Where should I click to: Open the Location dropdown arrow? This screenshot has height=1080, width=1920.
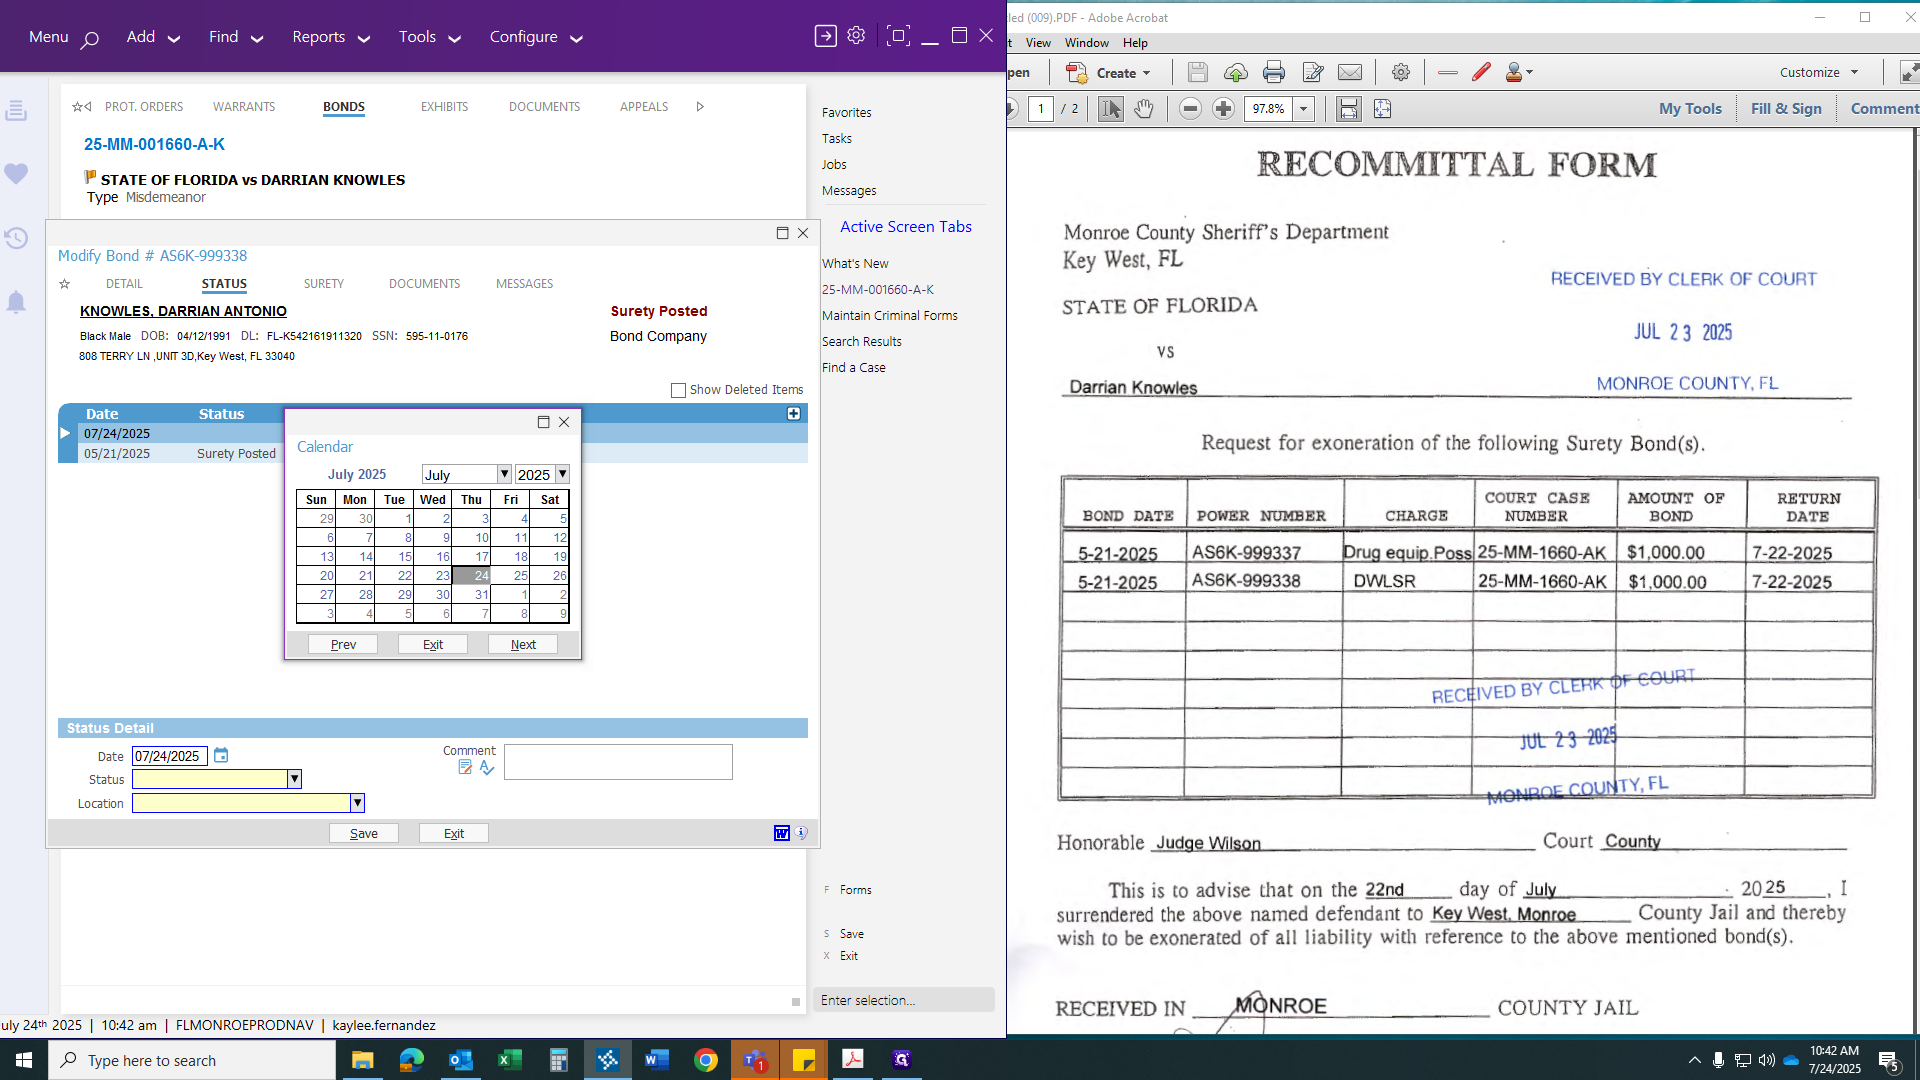[357, 803]
